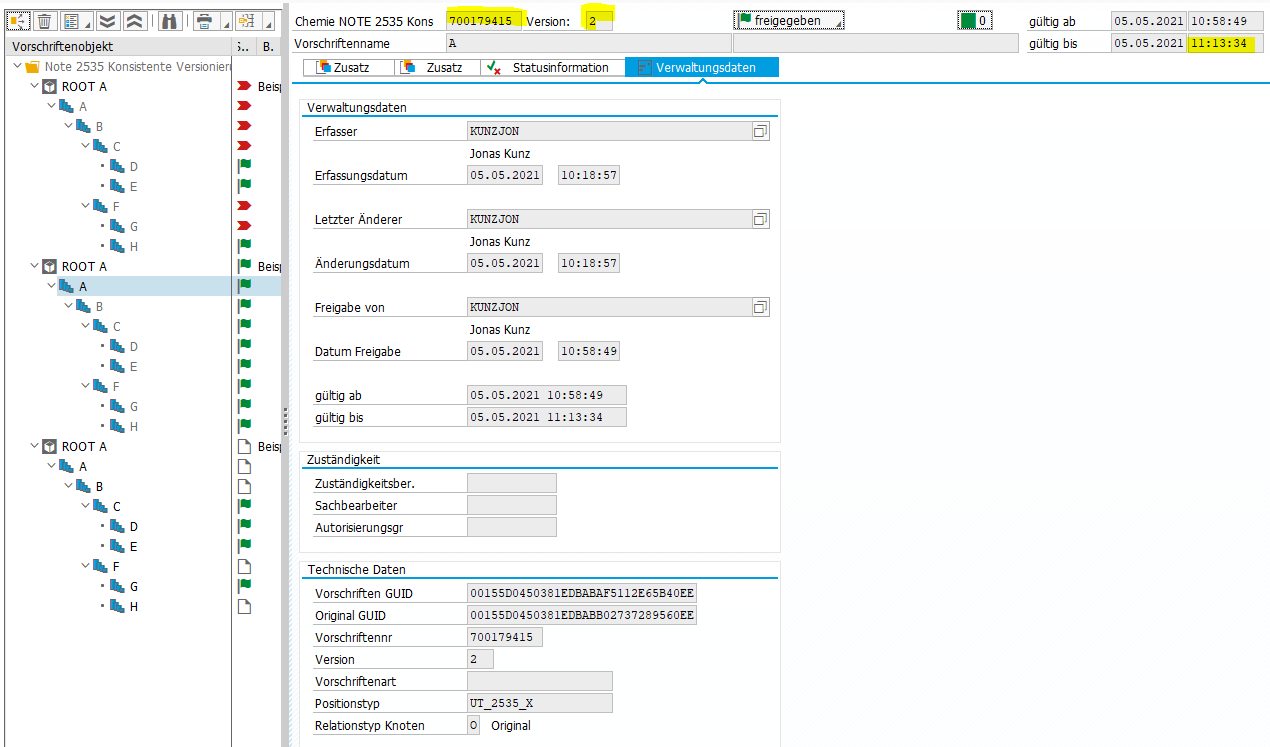This screenshot has height=747, width=1270.
Task: Click the Sachbearbeiter input field
Action: pyautogui.click(x=511, y=506)
